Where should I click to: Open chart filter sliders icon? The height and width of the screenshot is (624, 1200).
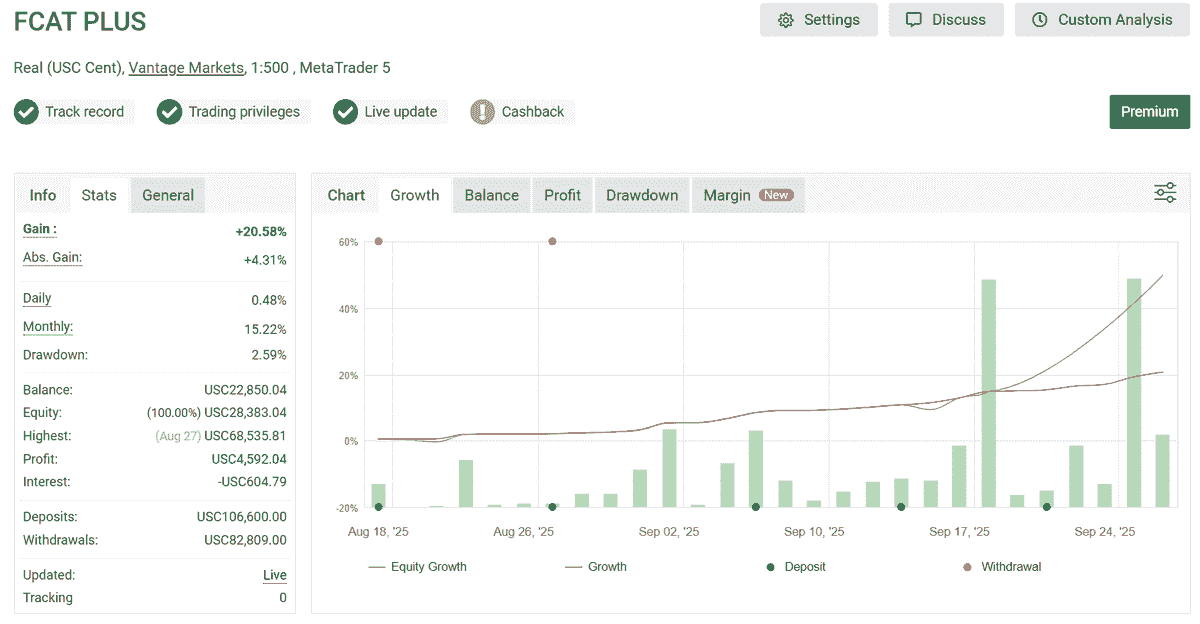pos(1165,194)
